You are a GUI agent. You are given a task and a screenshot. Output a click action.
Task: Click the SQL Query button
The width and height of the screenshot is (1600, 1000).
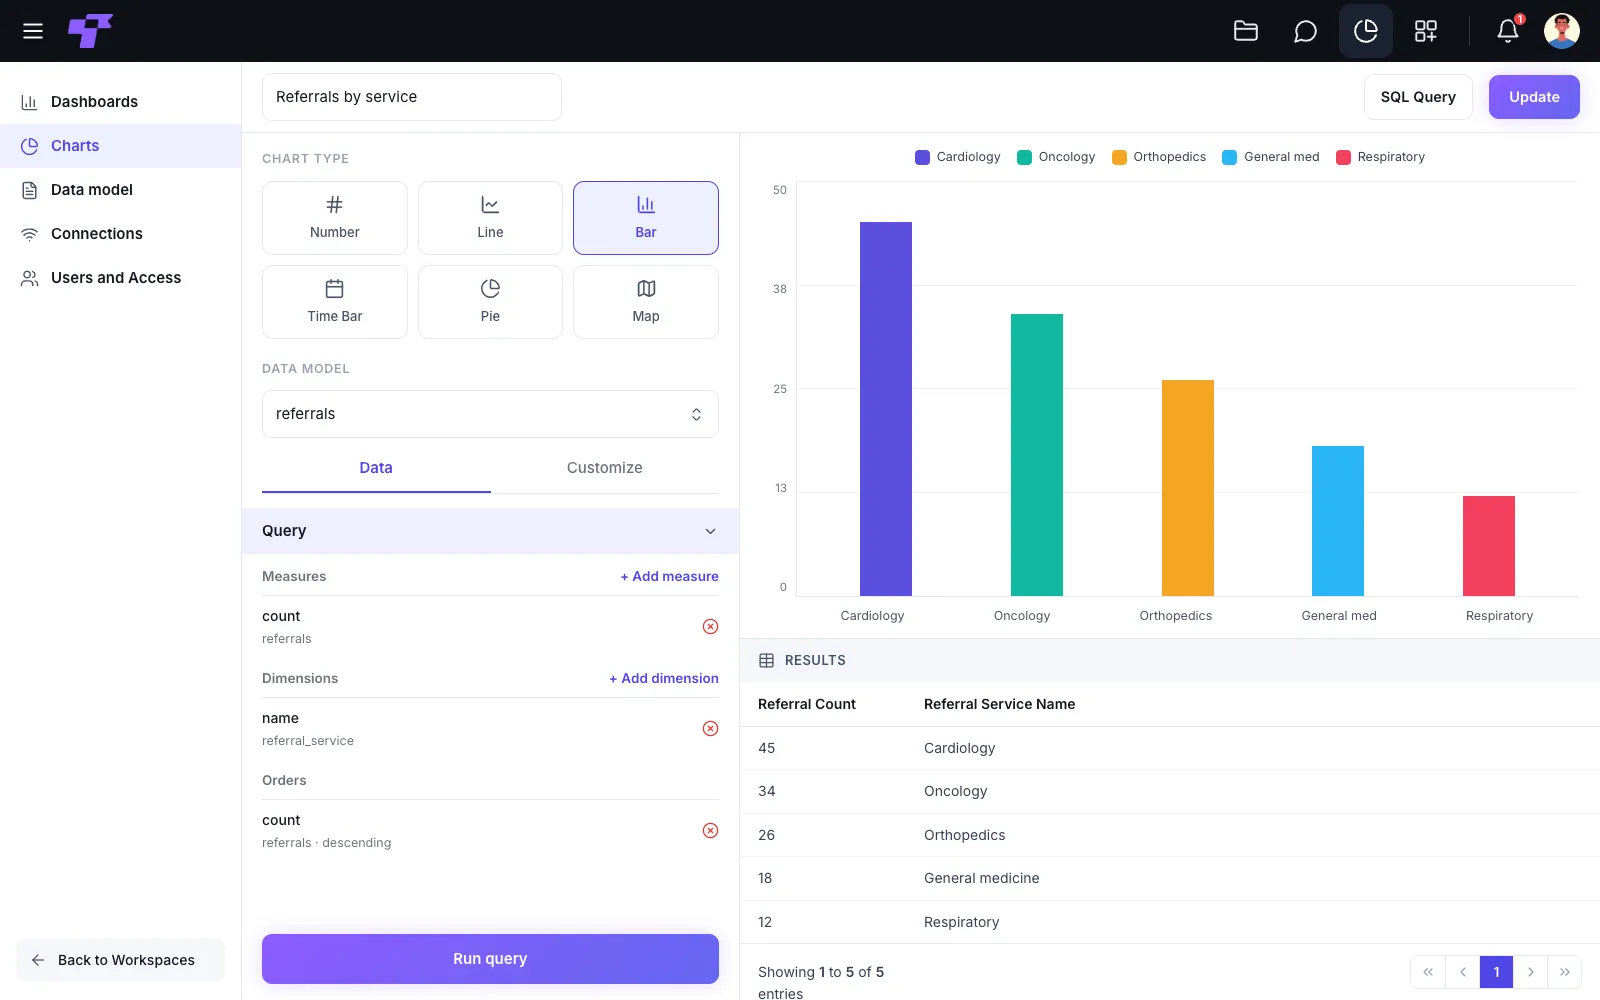(x=1418, y=97)
